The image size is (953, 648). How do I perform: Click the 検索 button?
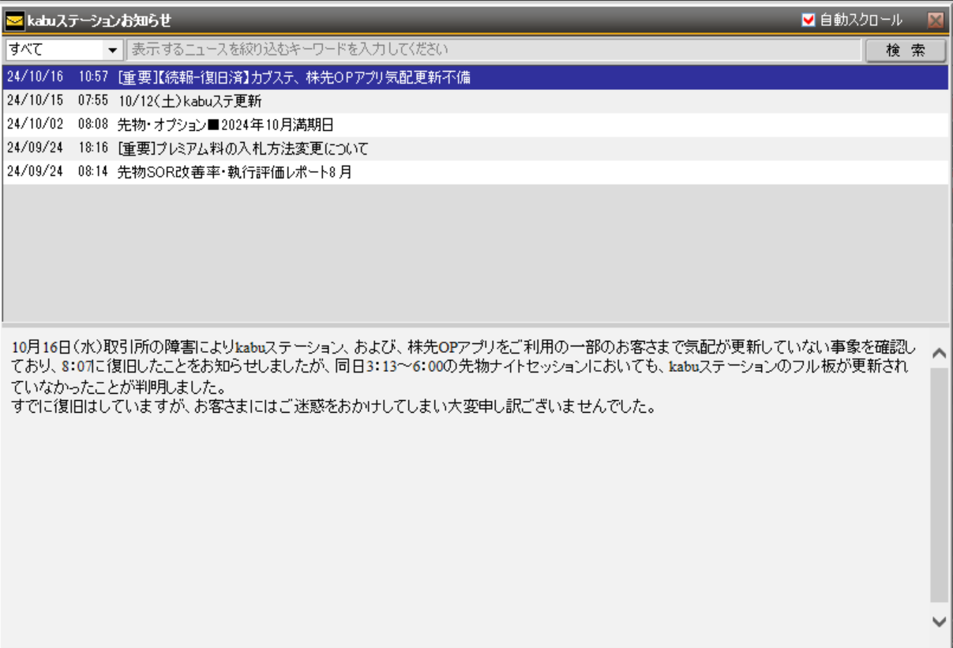click(906, 50)
